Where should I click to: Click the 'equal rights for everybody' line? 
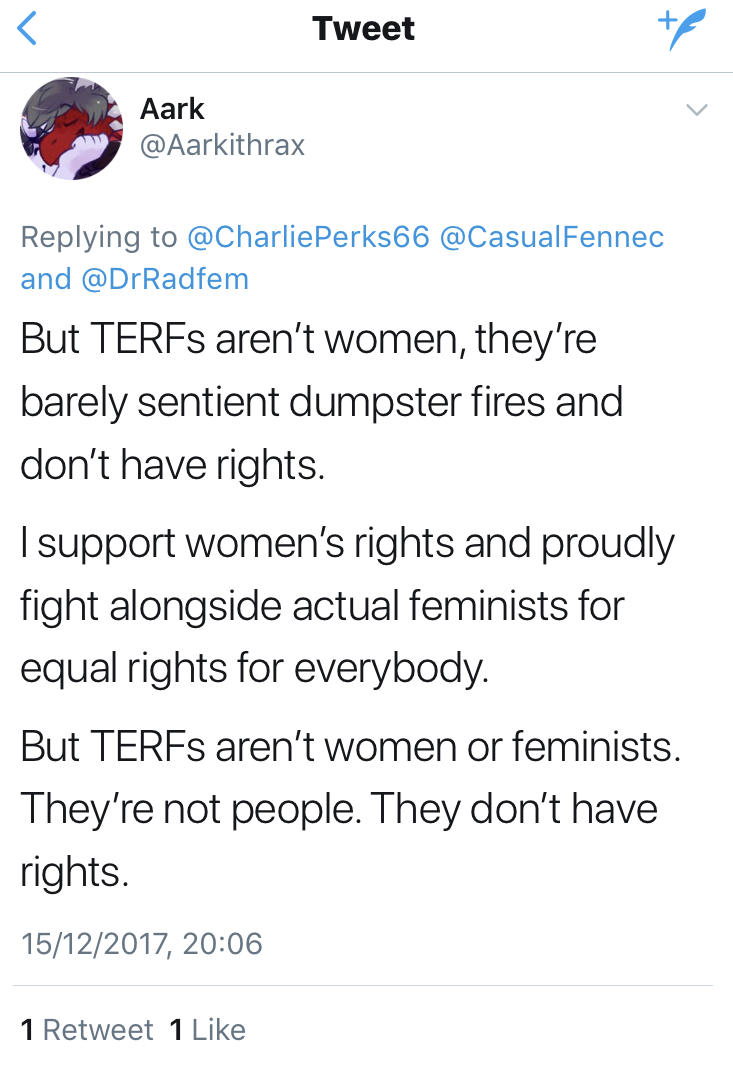coord(255,666)
